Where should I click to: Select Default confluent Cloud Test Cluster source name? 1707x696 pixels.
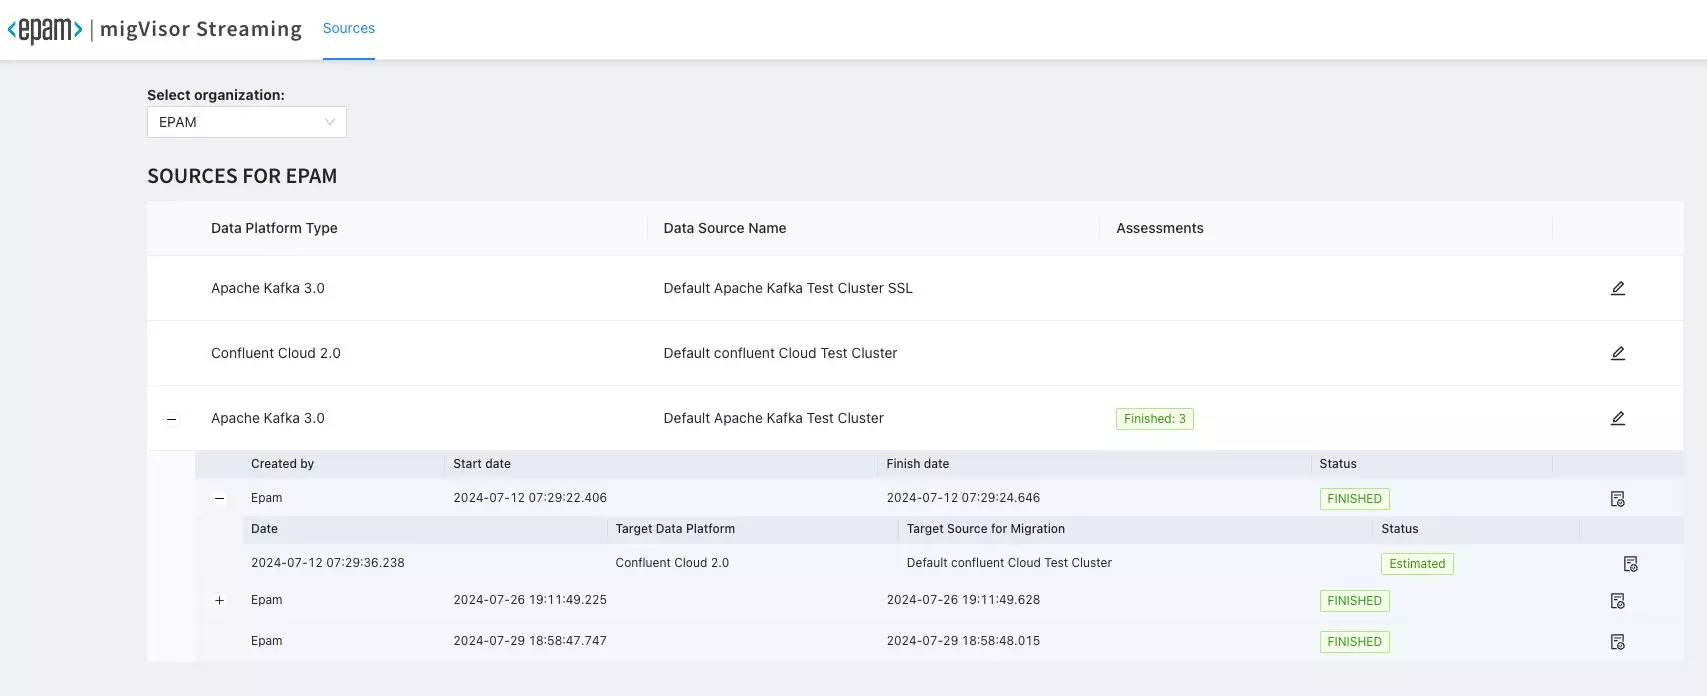780,353
